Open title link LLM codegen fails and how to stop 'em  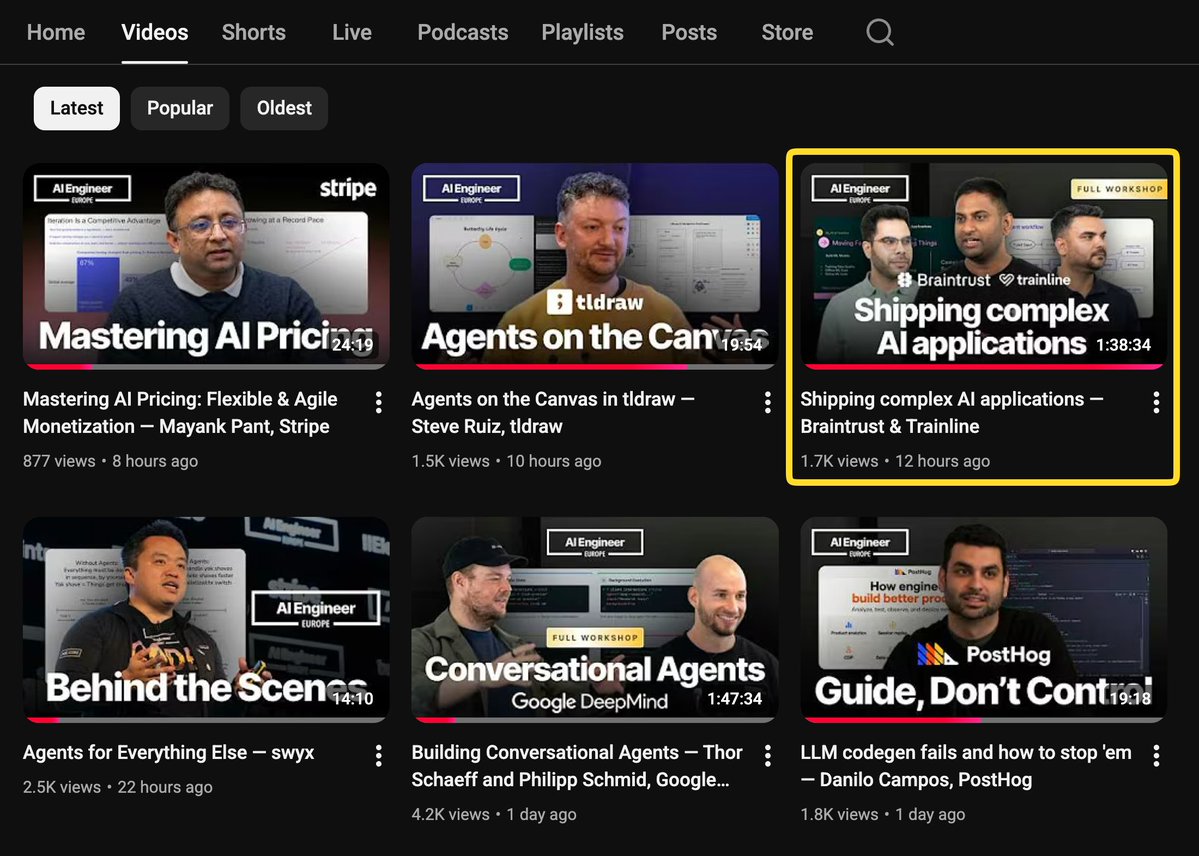(x=967, y=766)
